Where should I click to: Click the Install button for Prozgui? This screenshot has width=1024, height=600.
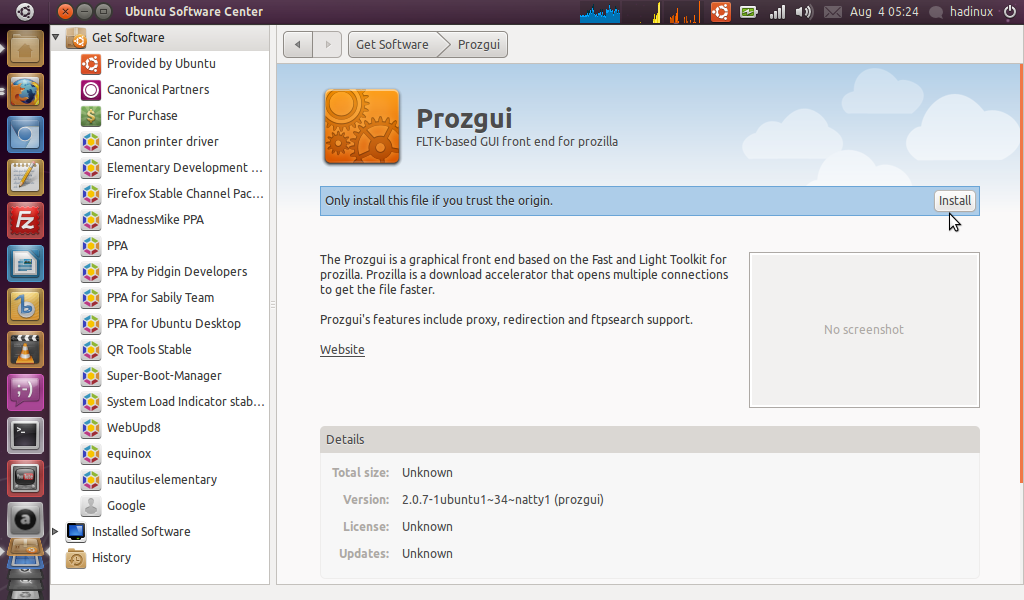point(955,200)
